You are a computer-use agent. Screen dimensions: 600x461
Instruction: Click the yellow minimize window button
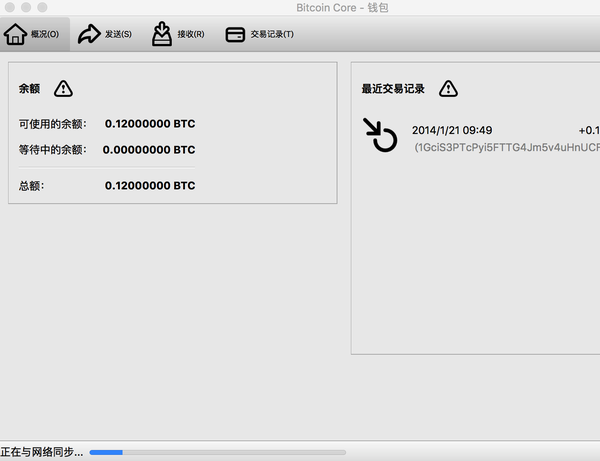click(x=26, y=7)
